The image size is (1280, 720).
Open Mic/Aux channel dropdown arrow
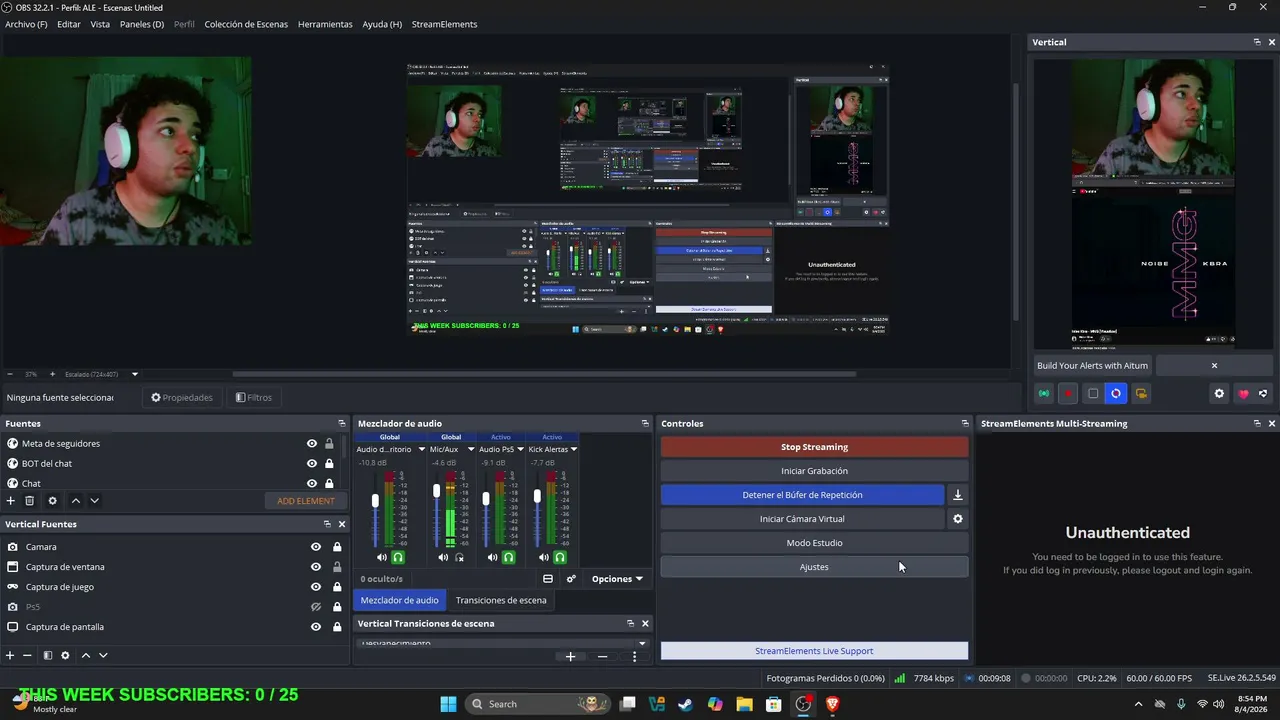[x=471, y=450]
